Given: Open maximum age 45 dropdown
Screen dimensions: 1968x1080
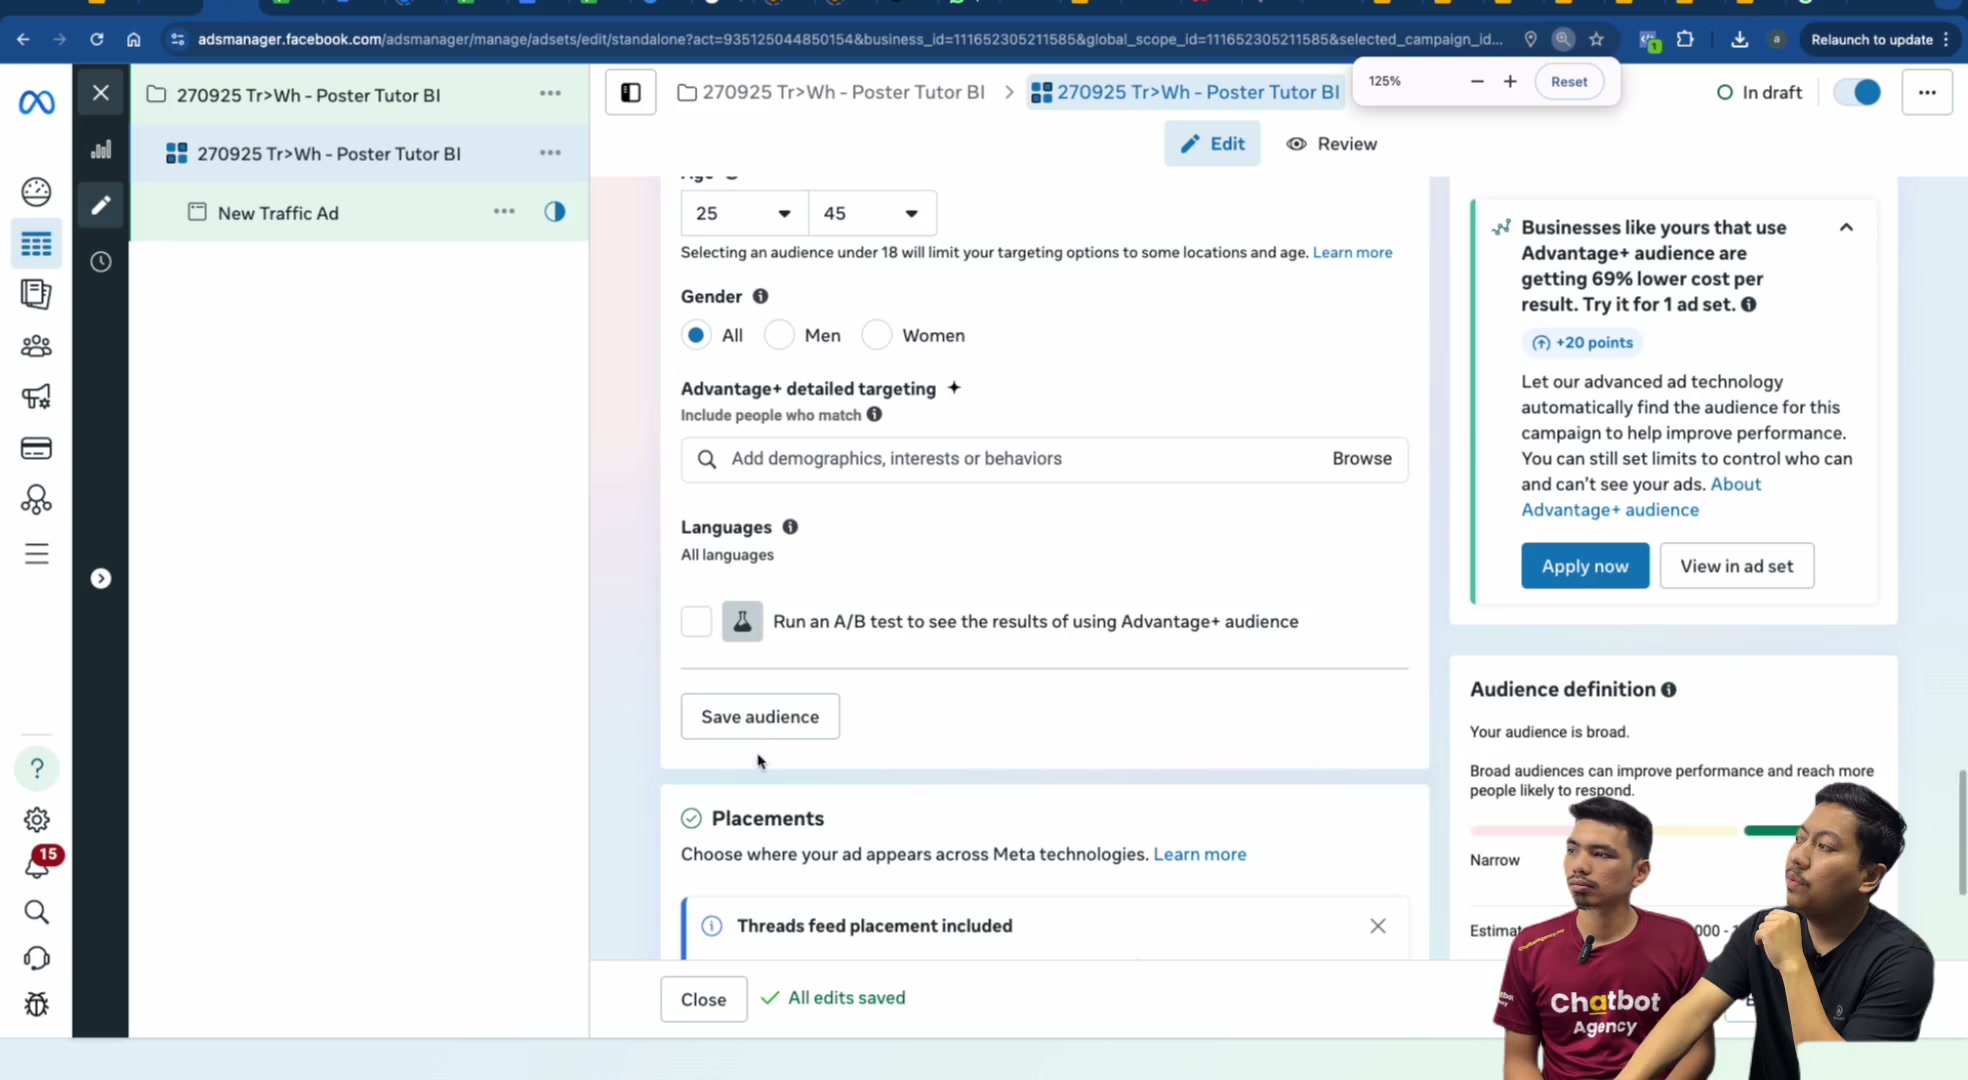Looking at the screenshot, I should (x=872, y=213).
